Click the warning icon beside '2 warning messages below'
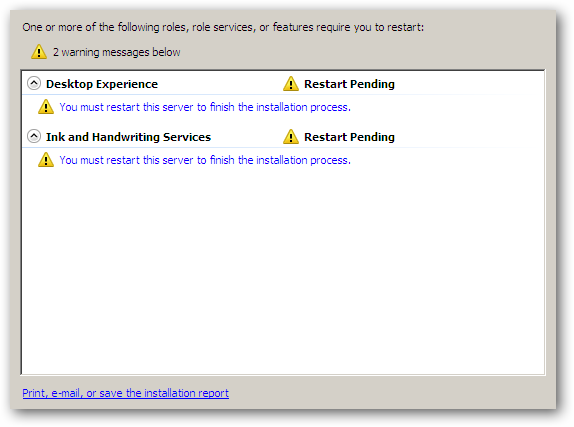Screen dimensions: 574x427 (x=39, y=52)
